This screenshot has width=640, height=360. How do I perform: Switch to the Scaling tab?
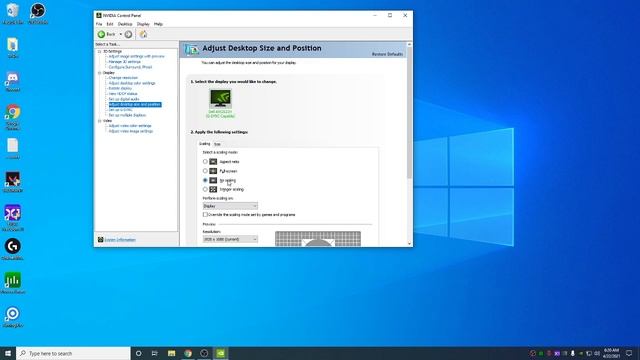(204, 144)
